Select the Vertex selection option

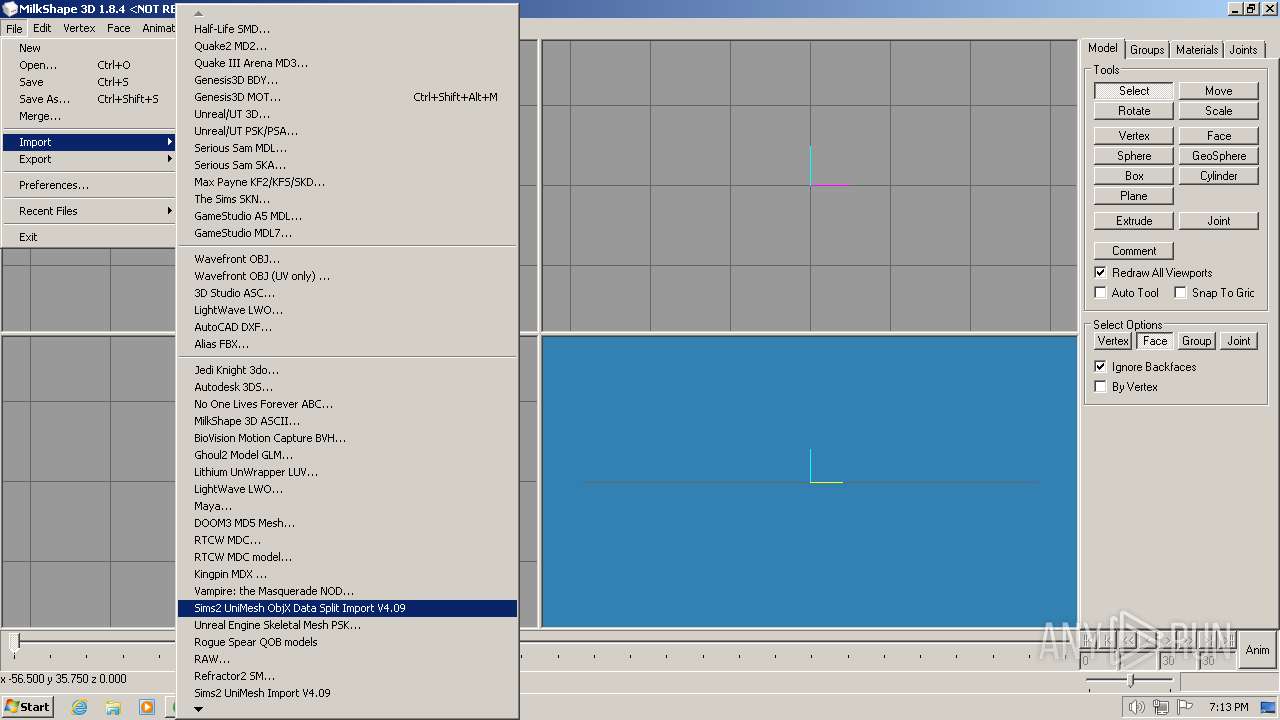[x=1113, y=341]
